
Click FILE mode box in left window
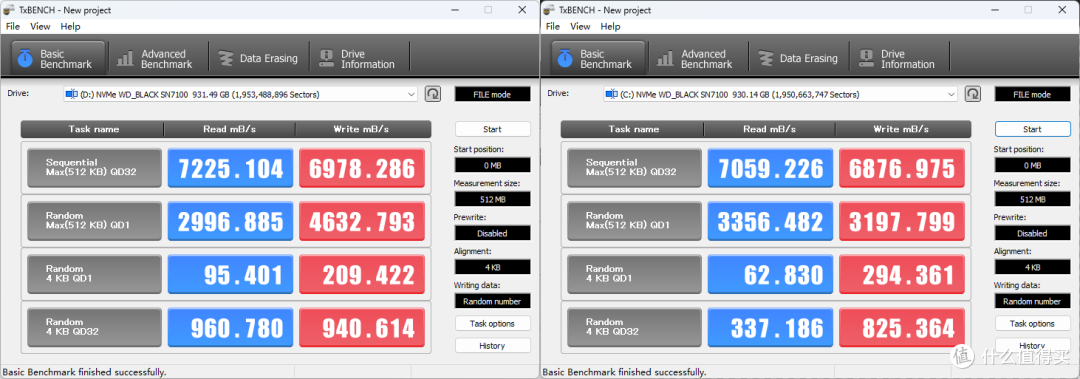[x=492, y=94]
